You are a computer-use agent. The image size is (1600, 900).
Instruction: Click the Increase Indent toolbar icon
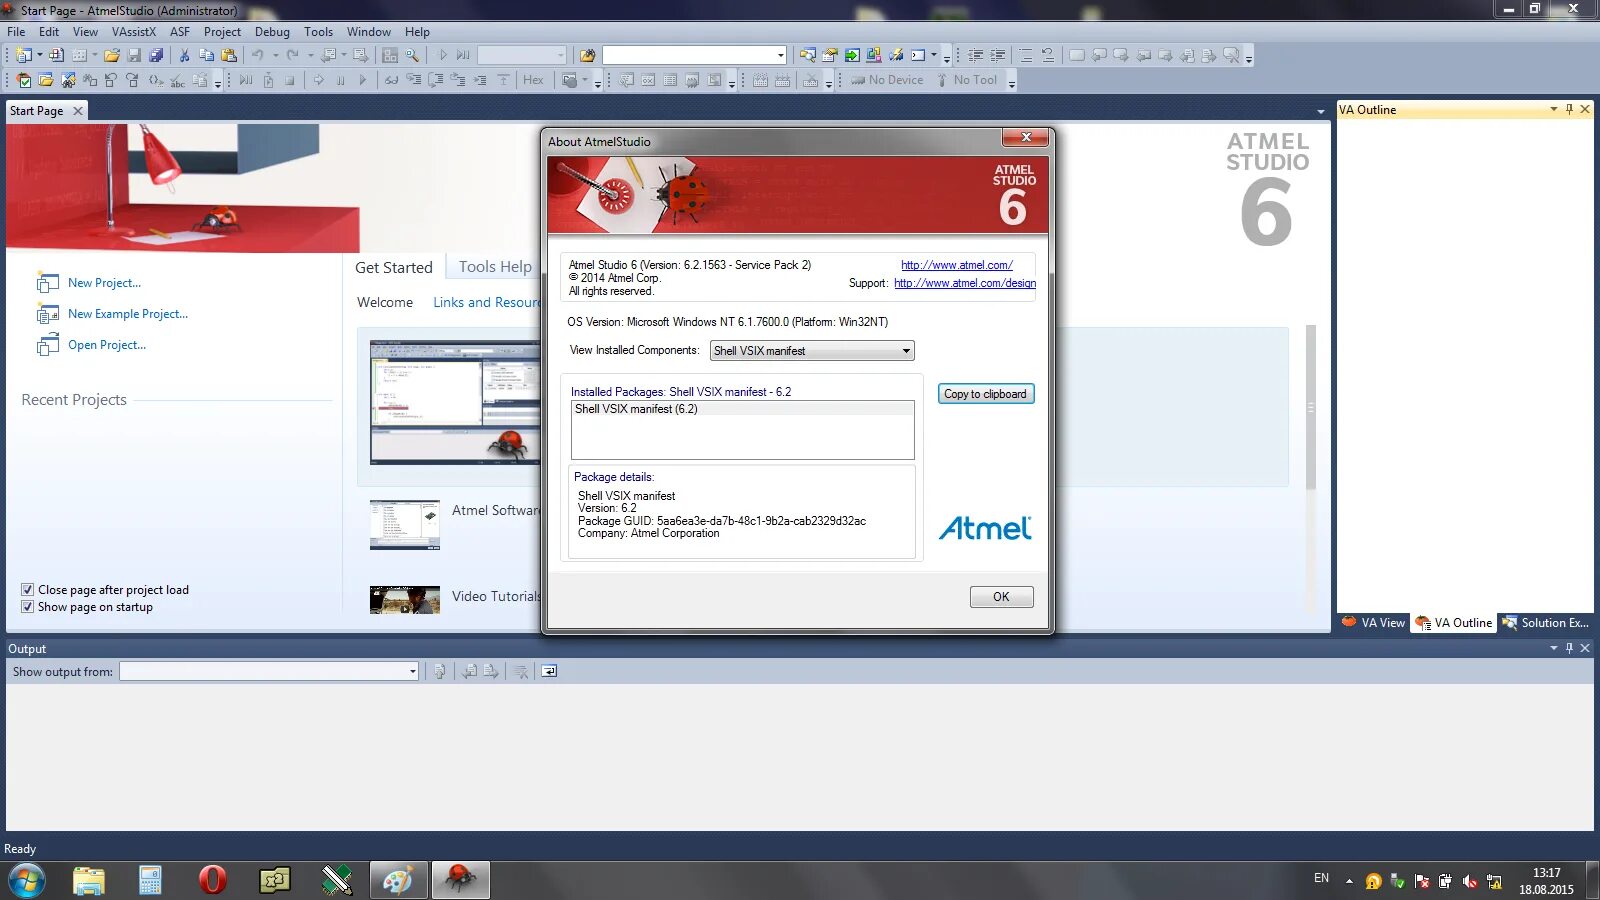coord(997,55)
